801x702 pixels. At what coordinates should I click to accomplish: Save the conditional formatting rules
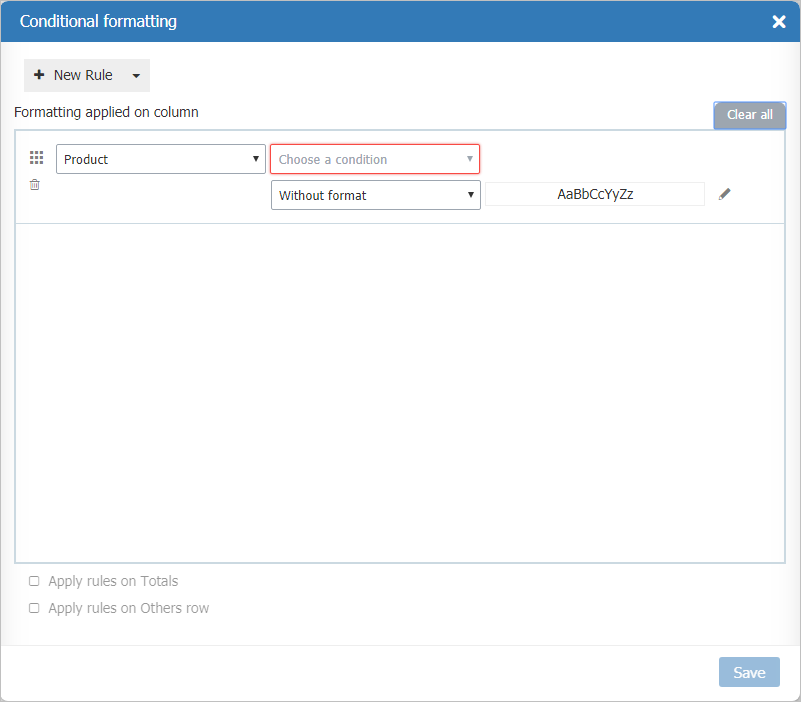(x=749, y=671)
